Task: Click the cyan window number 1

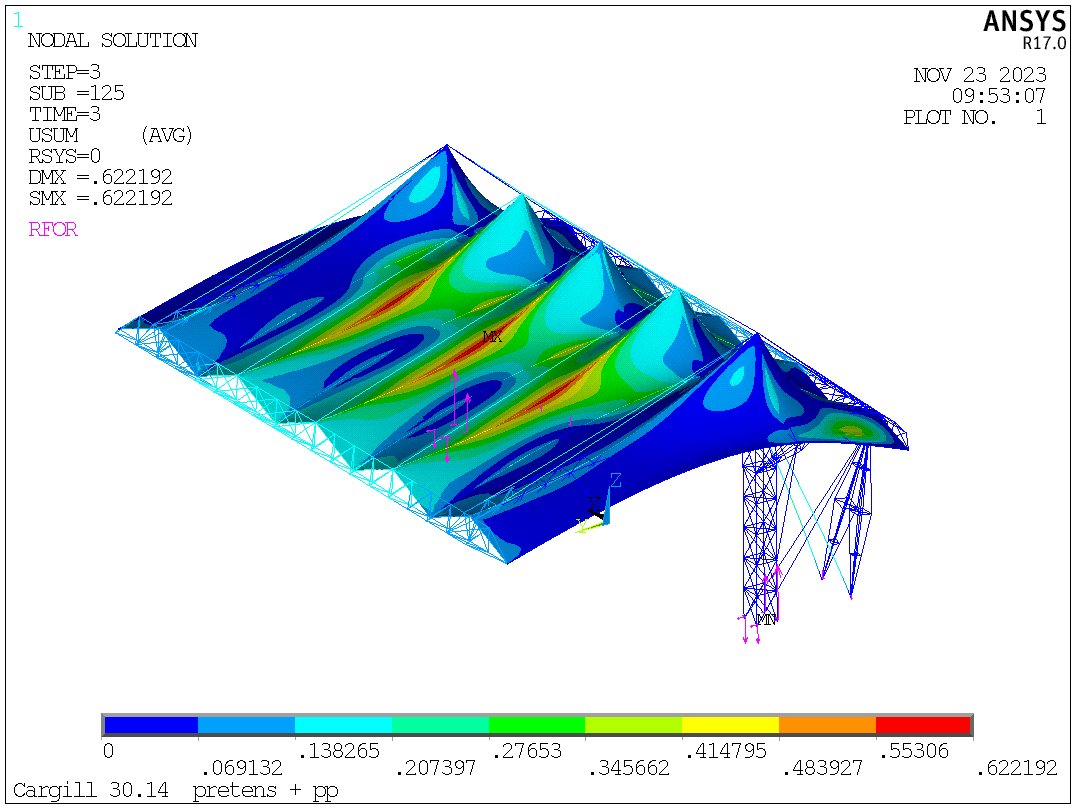Action: (x=18, y=19)
